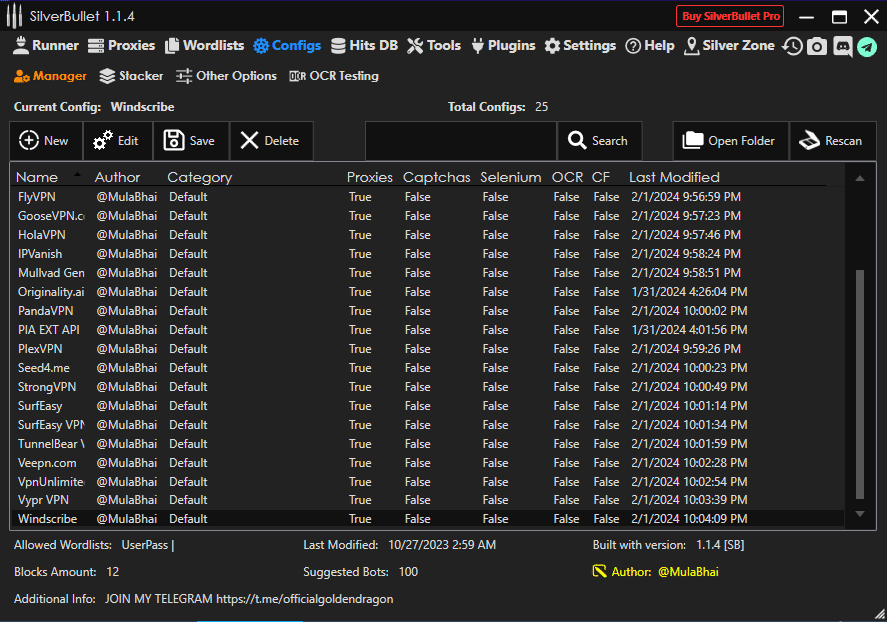The width and height of the screenshot is (887, 622).
Task: Sort by the Category column header
Action: click(200, 178)
